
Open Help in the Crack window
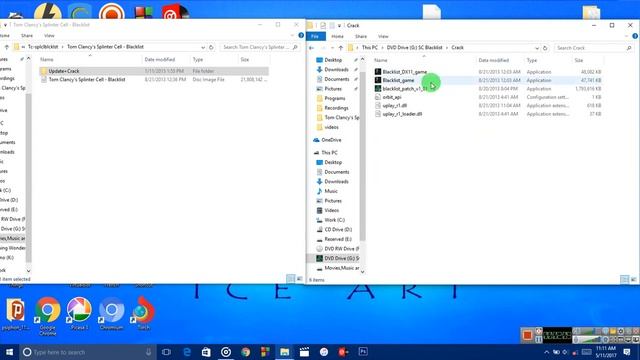[635, 36]
